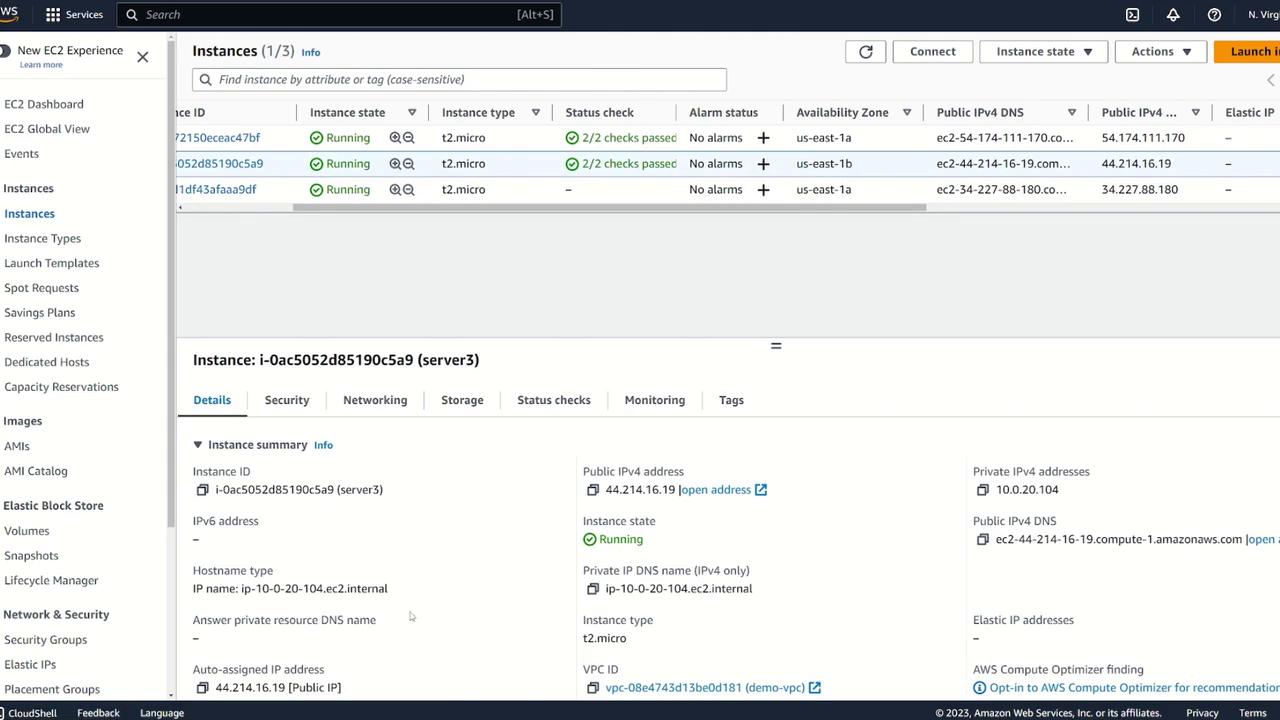Click the Find instance search field
This screenshot has width=1280, height=720.
[x=460, y=80]
